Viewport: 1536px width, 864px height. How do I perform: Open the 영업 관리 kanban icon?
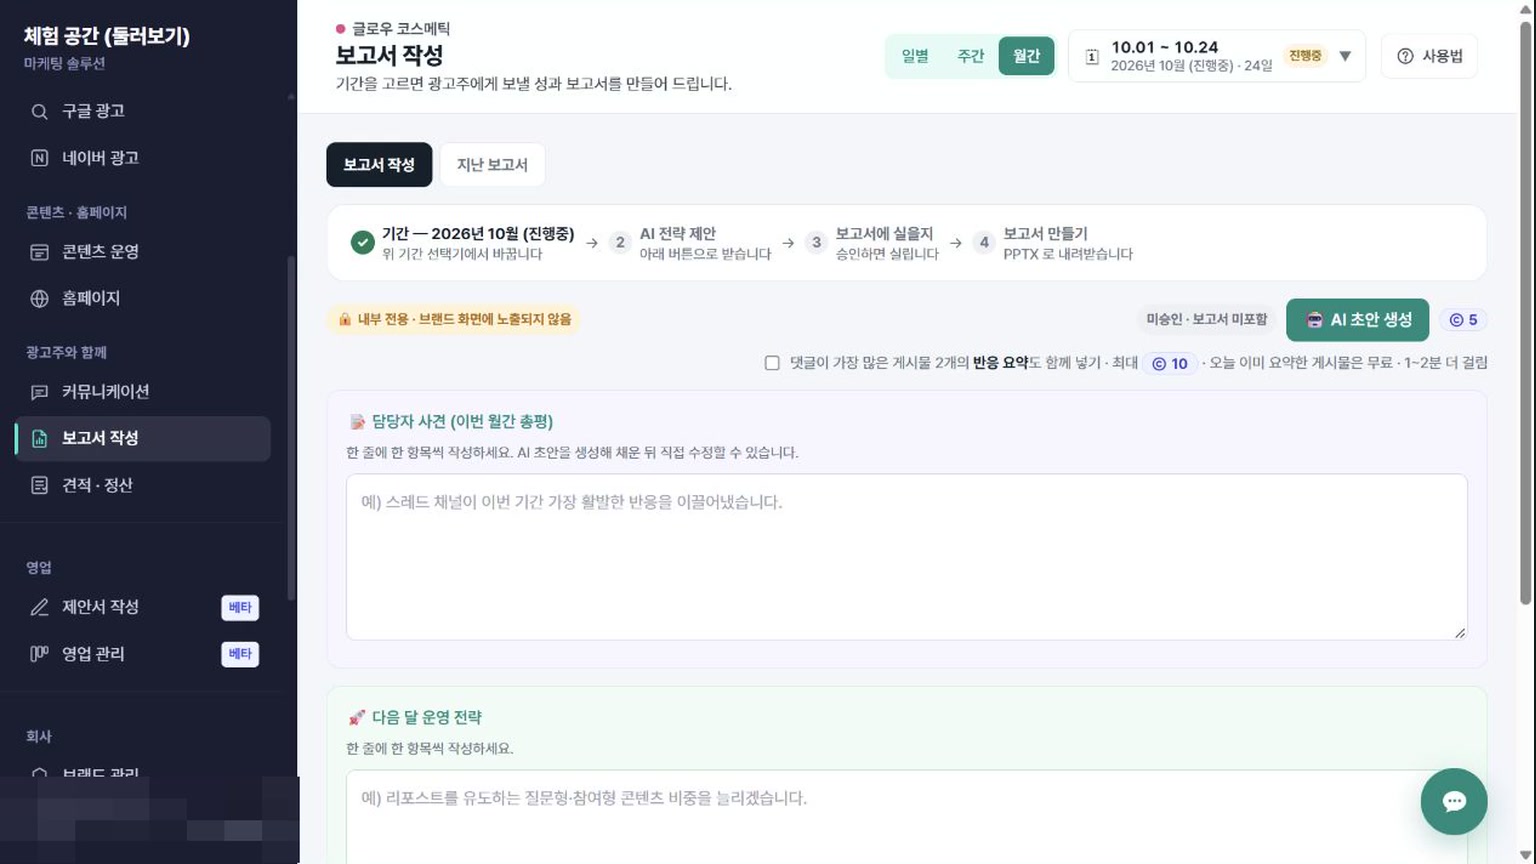pyautogui.click(x=39, y=654)
